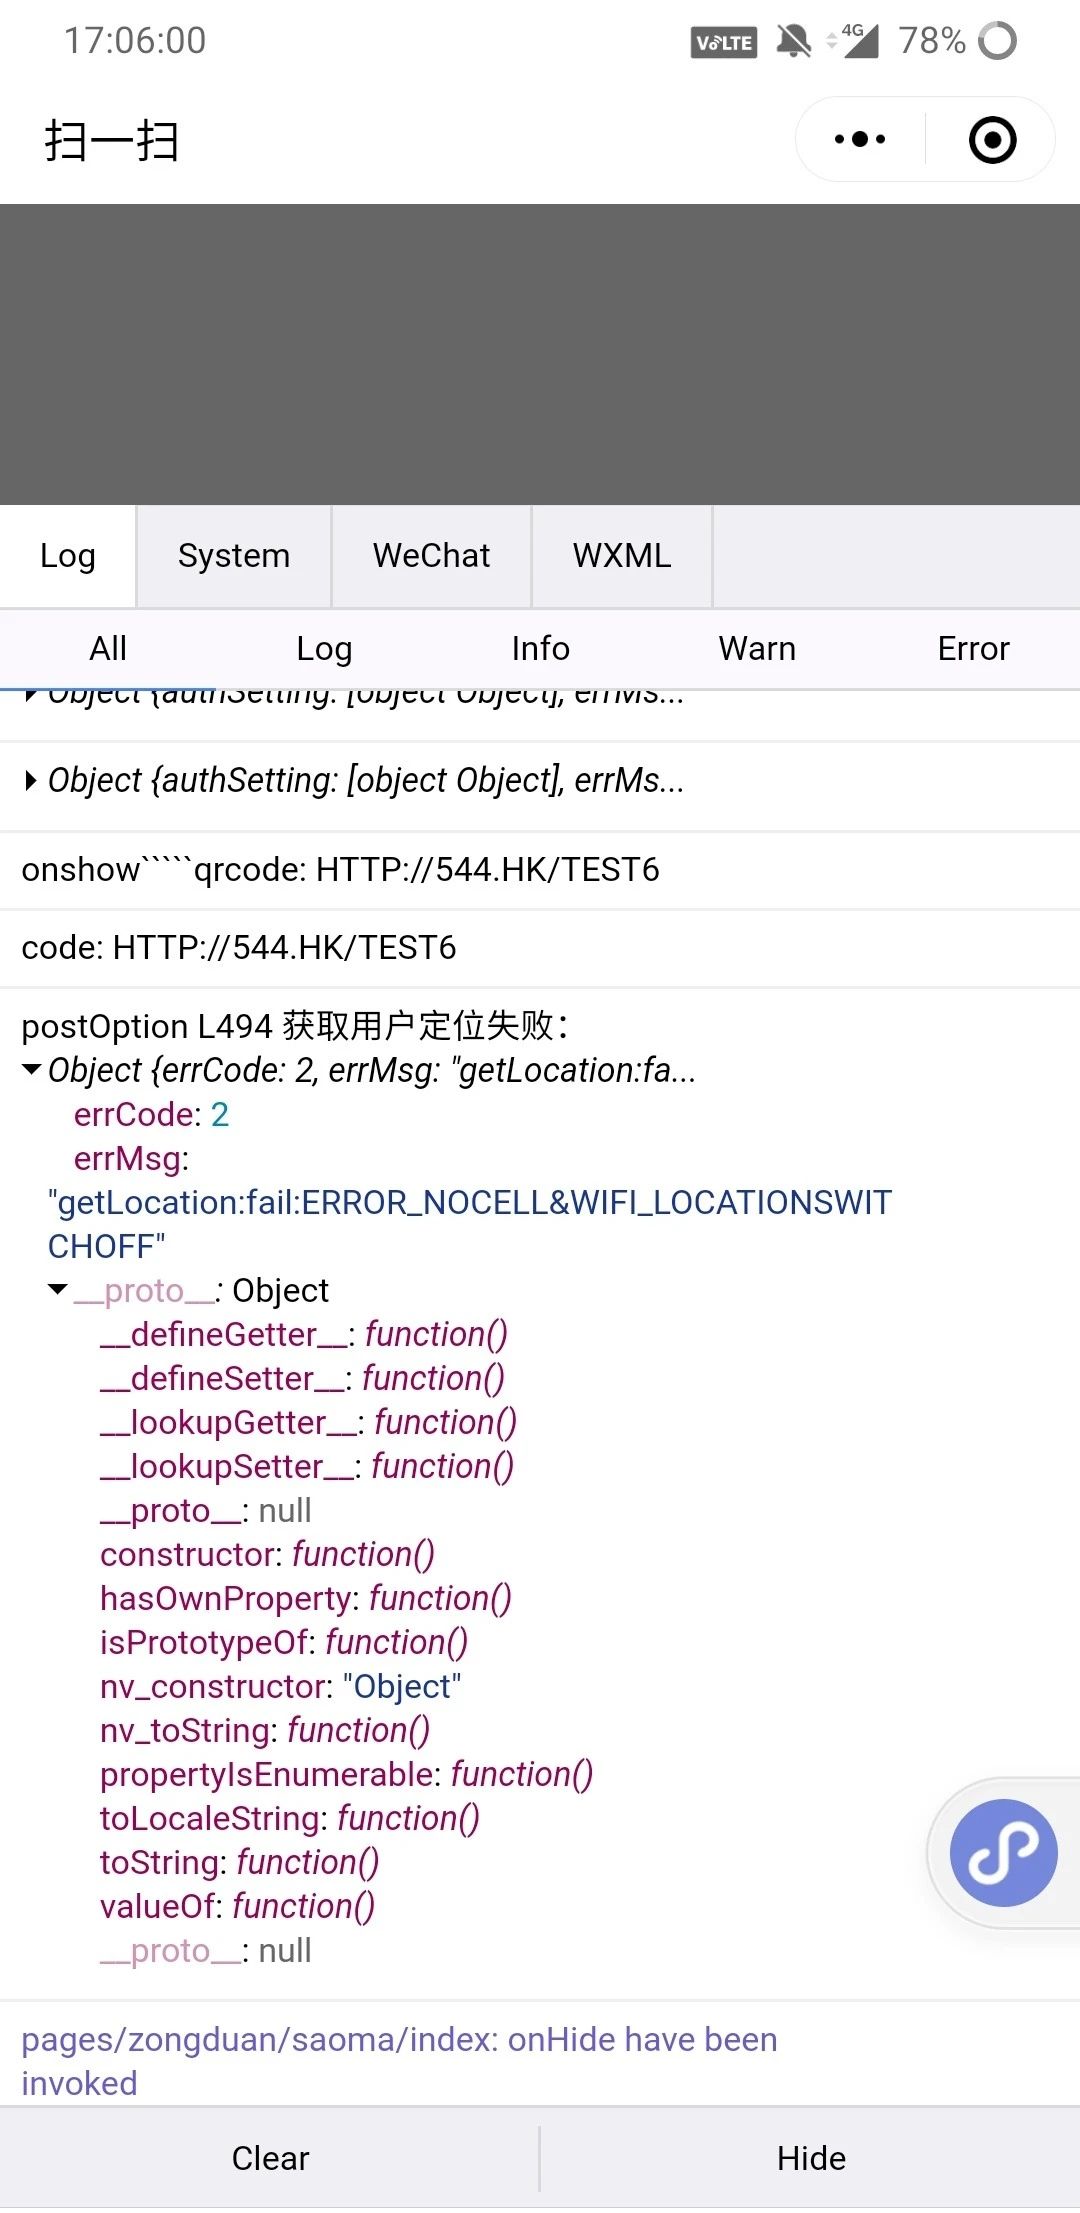
Task: Tap the onHide have been invoked log
Action: point(400,2061)
